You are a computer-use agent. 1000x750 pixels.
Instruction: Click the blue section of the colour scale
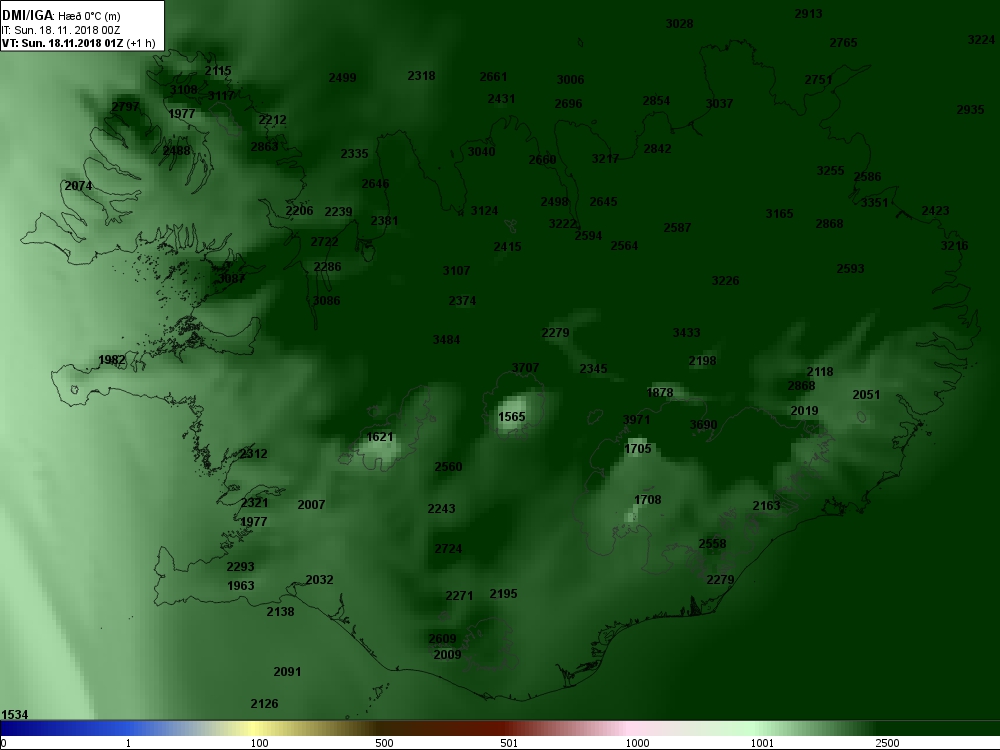click(64, 728)
